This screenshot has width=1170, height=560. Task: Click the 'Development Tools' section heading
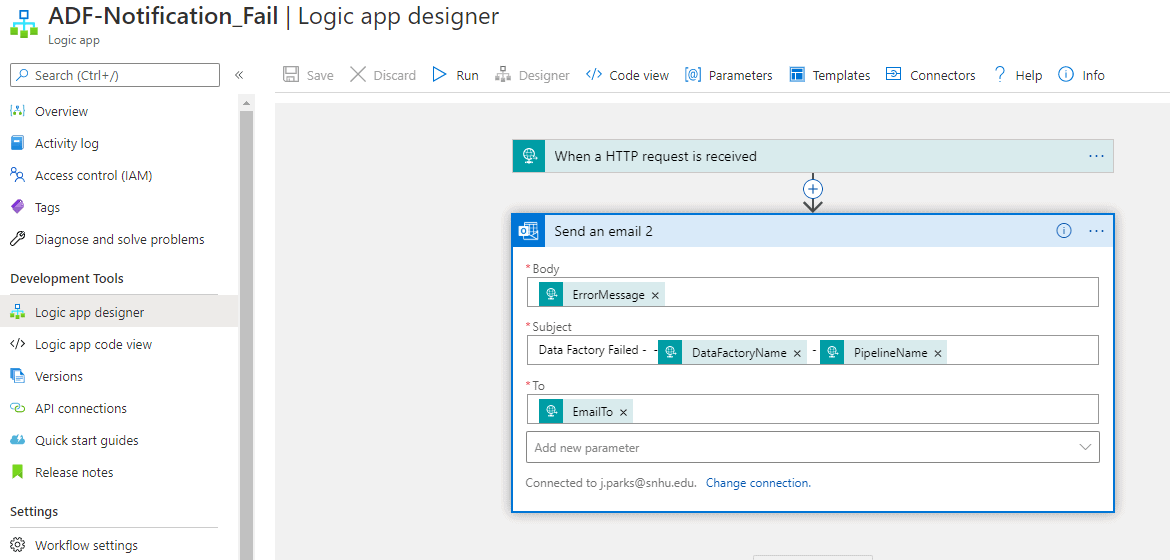tap(67, 279)
